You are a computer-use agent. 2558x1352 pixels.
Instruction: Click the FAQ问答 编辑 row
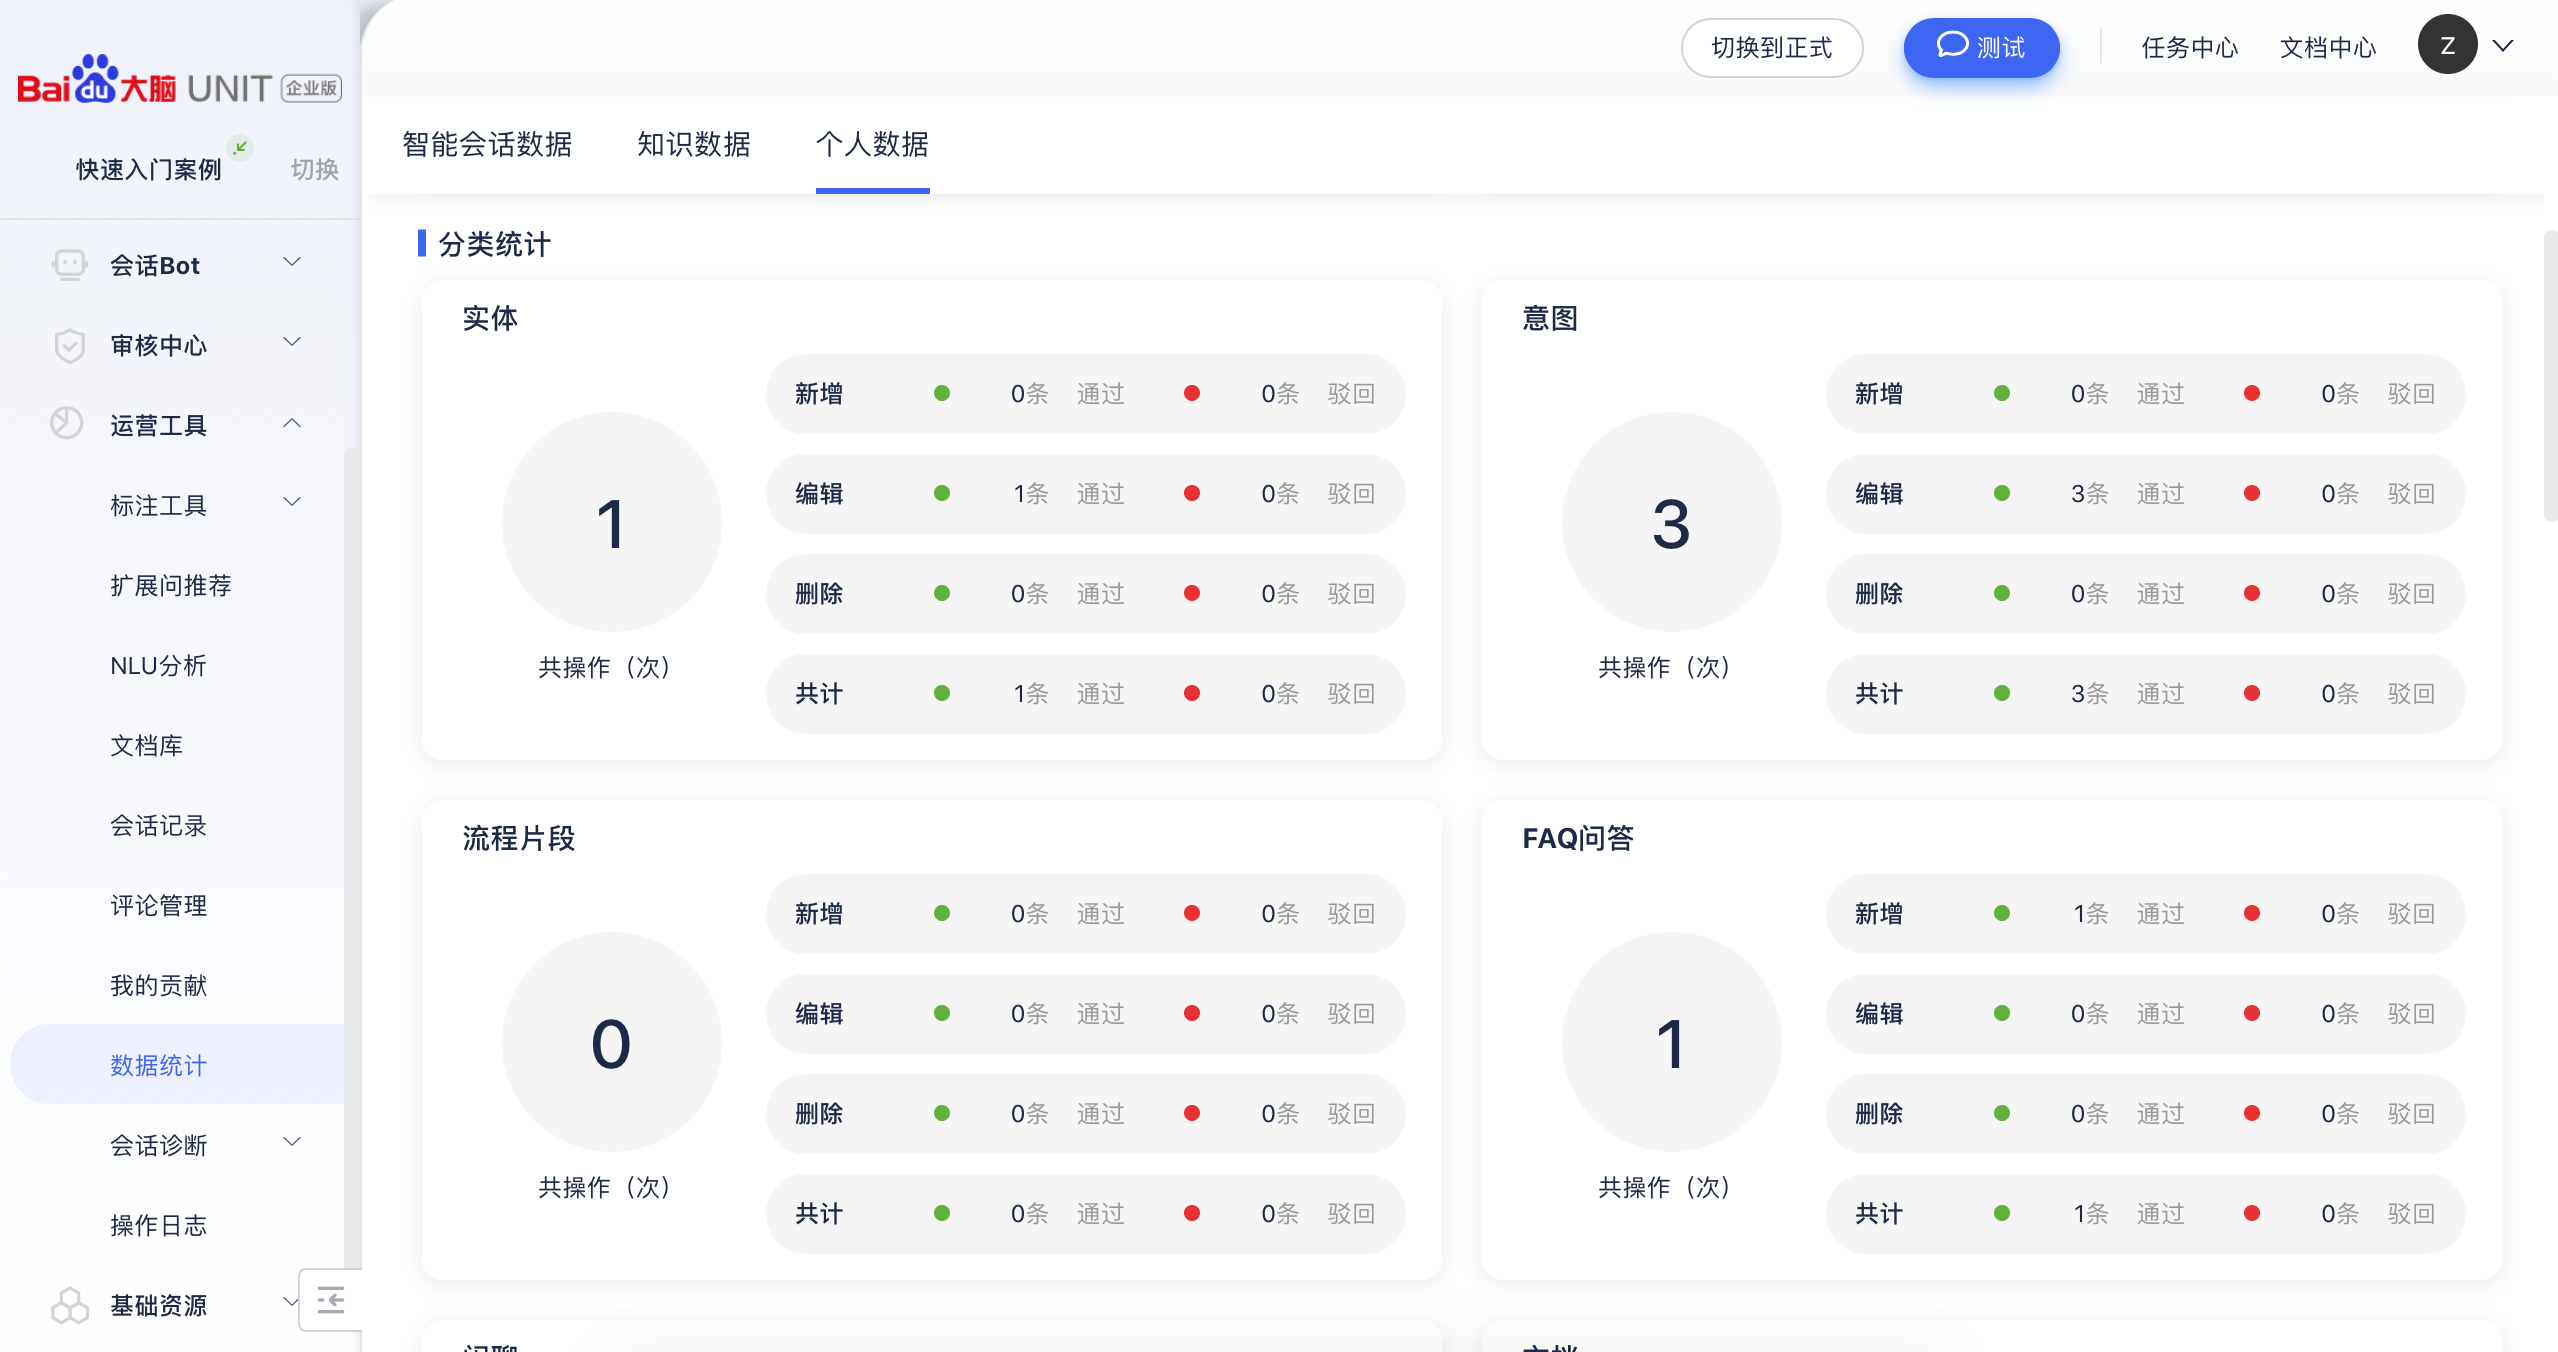pos(2146,1014)
